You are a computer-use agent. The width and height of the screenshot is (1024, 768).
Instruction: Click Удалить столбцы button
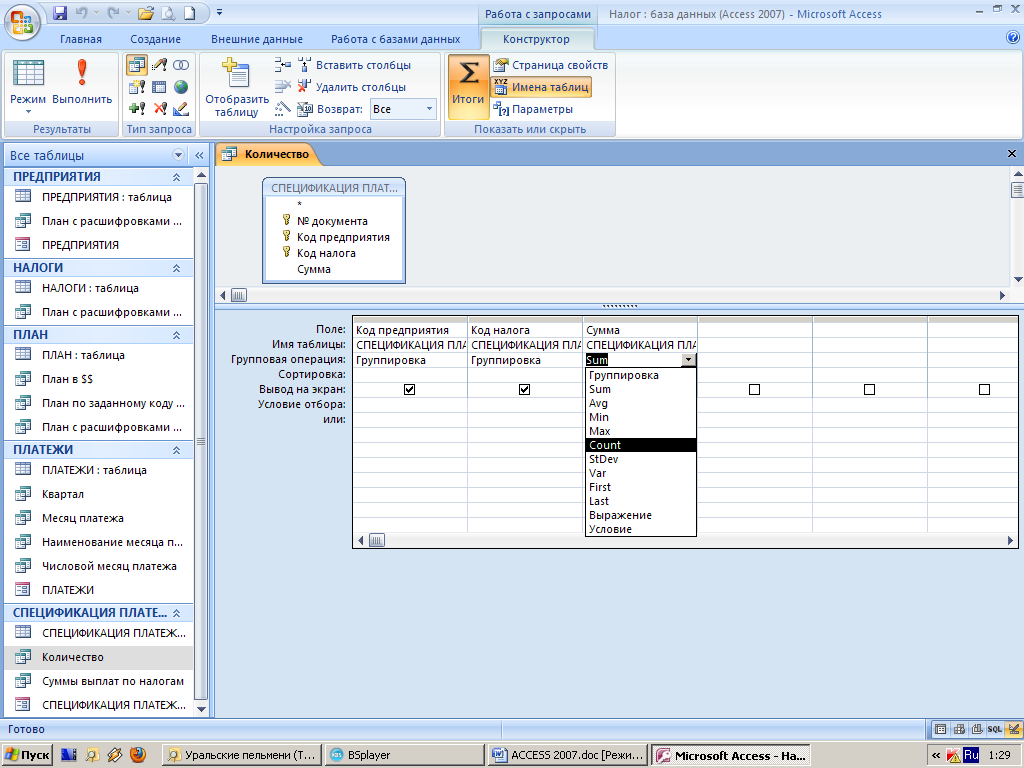[x=351, y=87]
